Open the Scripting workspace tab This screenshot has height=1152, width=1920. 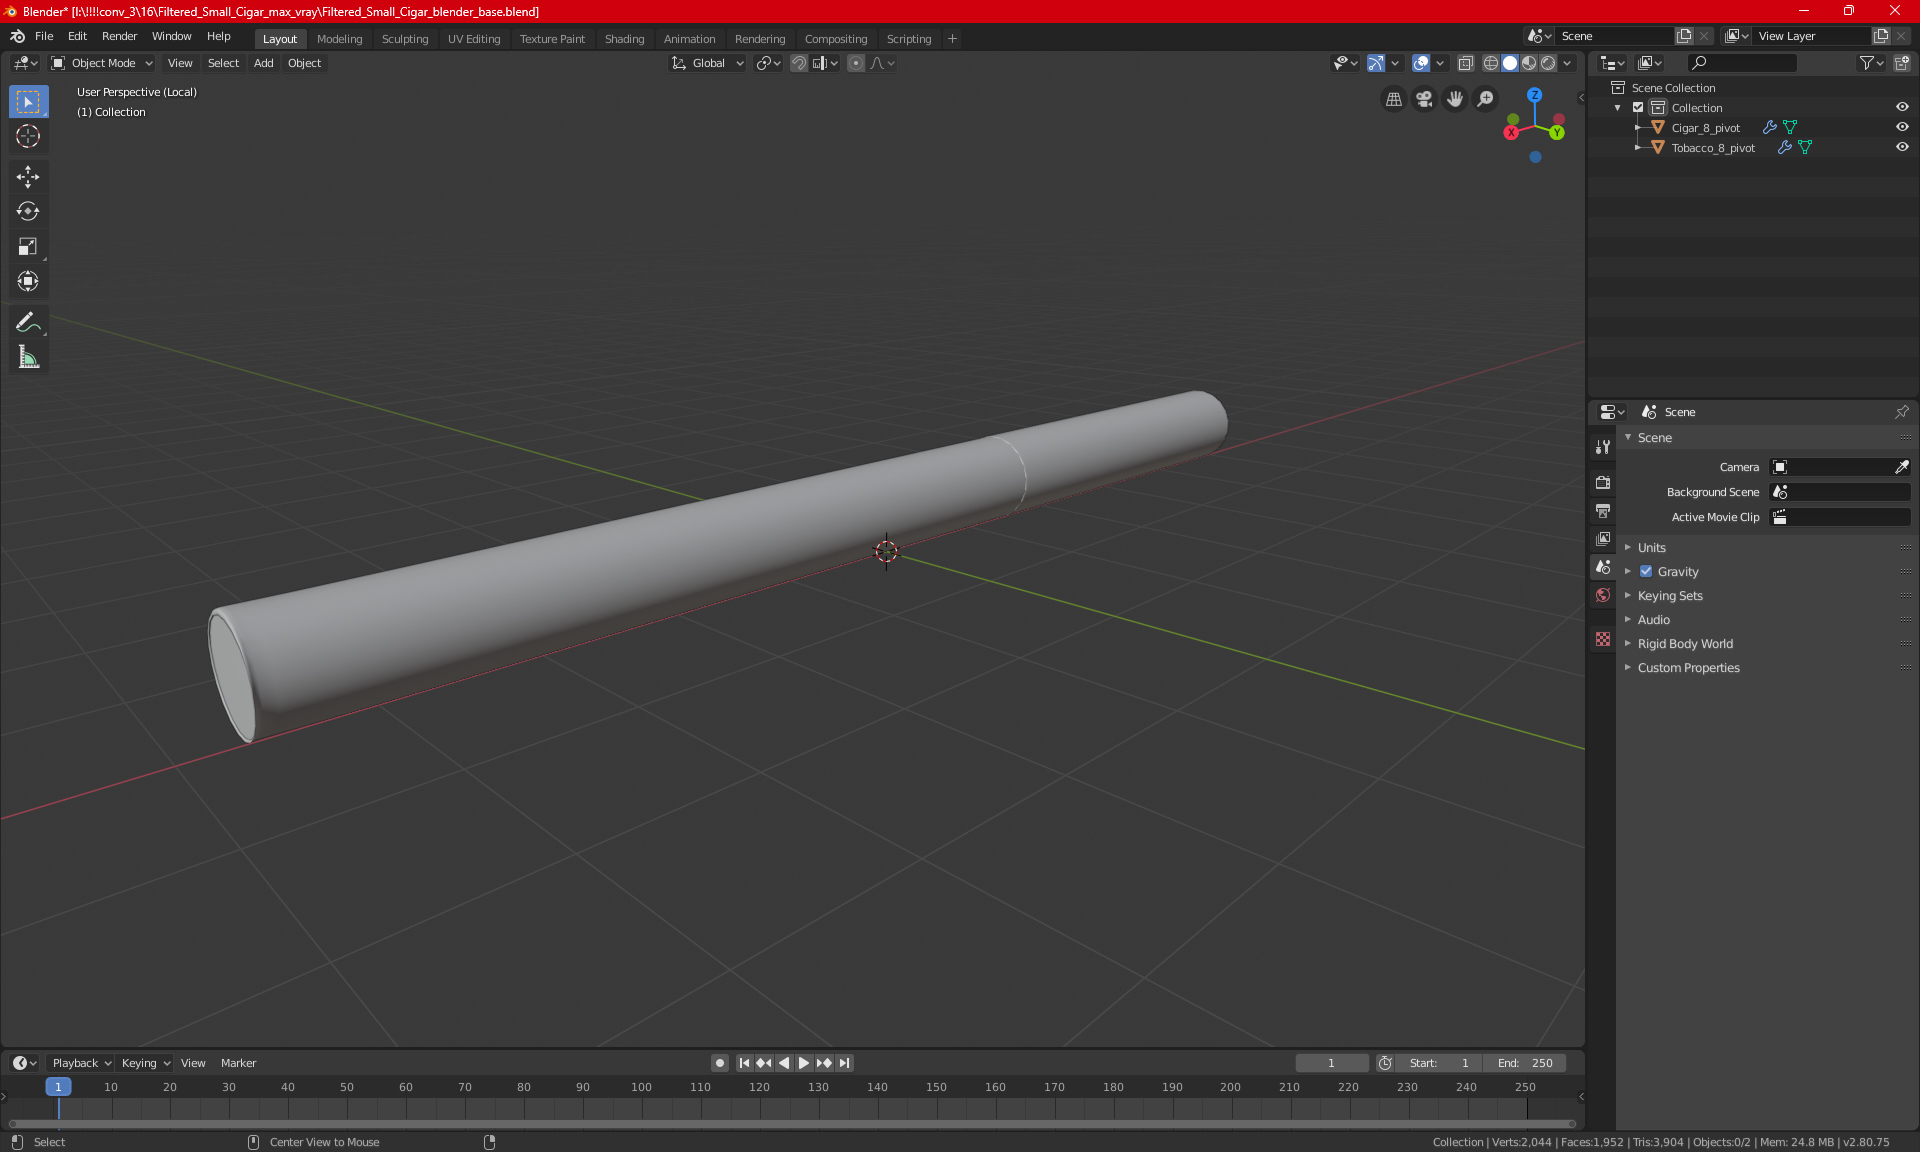coord(908,37)
